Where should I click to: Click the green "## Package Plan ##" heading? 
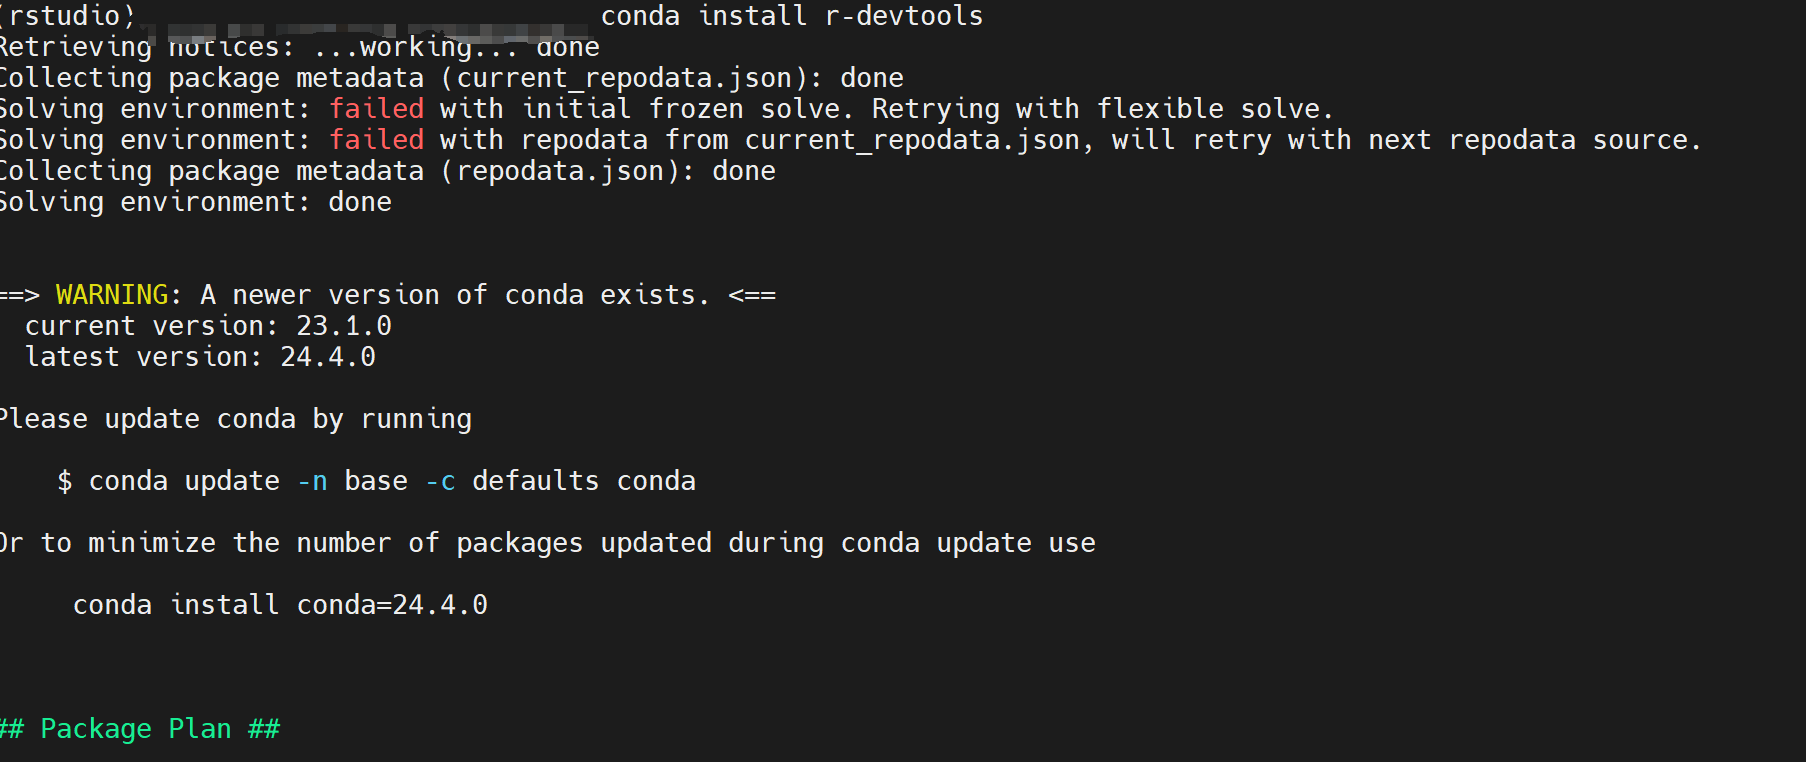point(140,729)
